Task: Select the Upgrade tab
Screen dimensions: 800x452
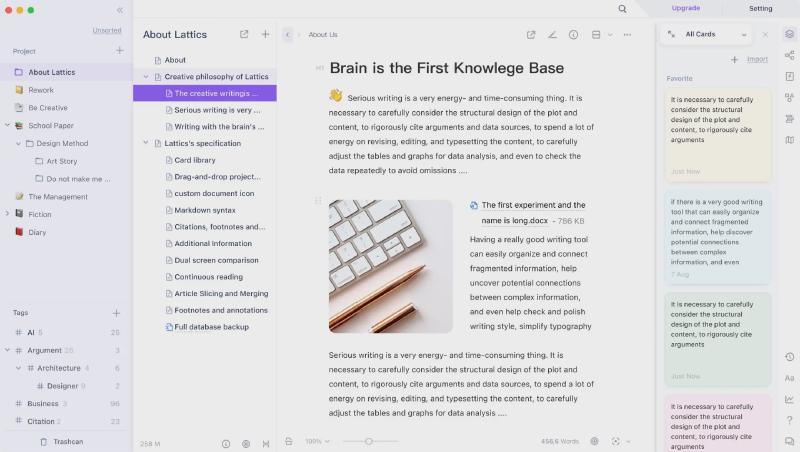Action: click(x=685, y=8)
